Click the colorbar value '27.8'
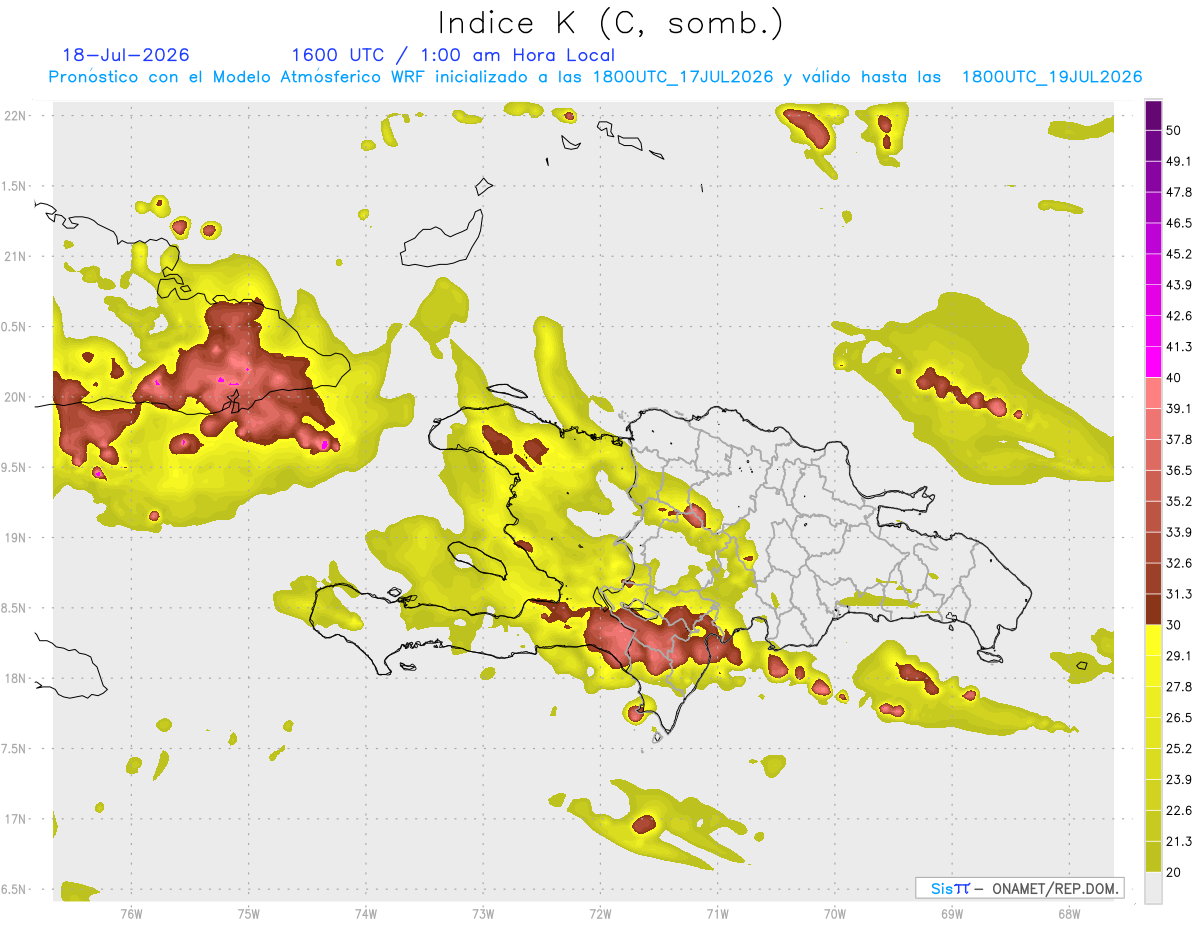 [1180, 687]
